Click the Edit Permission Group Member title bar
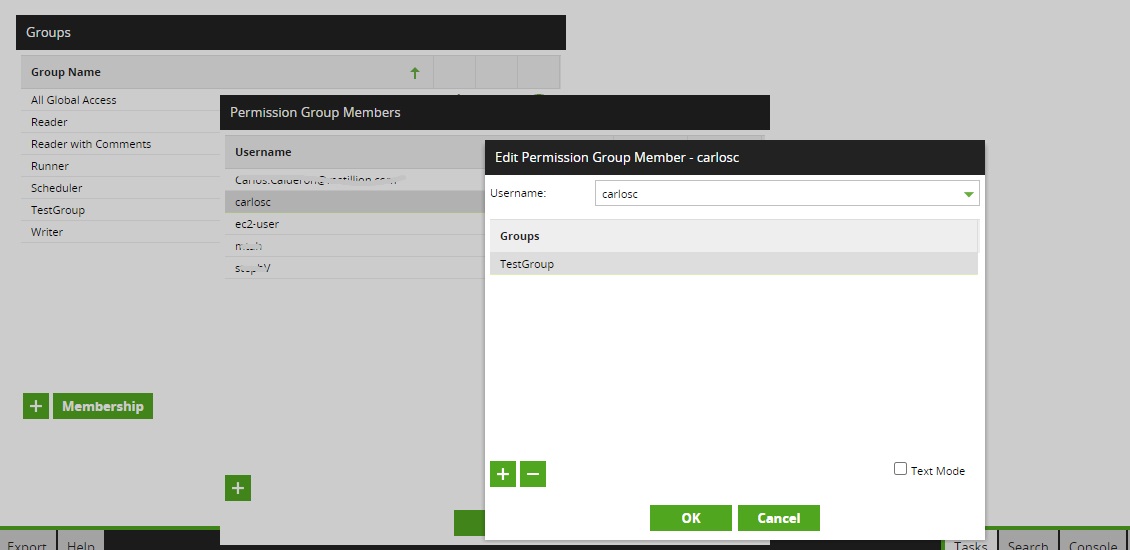The height and width of the screenshot is (550, 1130). [734, 157]
